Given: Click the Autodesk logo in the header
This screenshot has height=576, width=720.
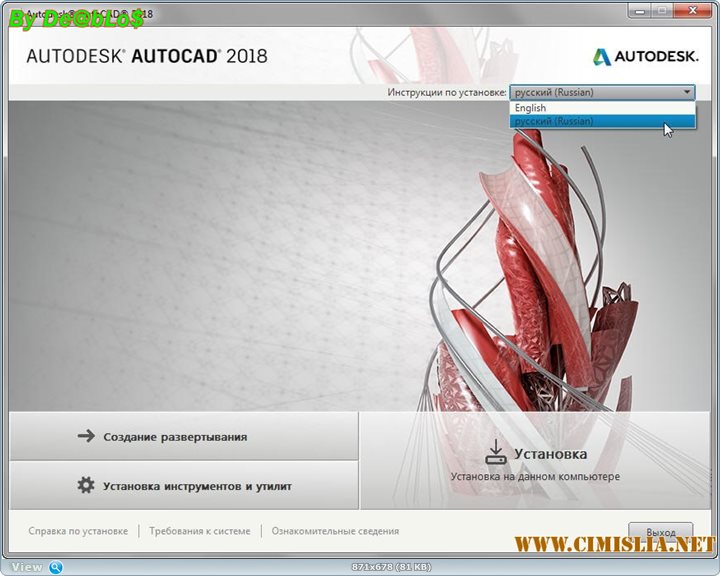Looking at the screenshot, I should click(644, 57).
